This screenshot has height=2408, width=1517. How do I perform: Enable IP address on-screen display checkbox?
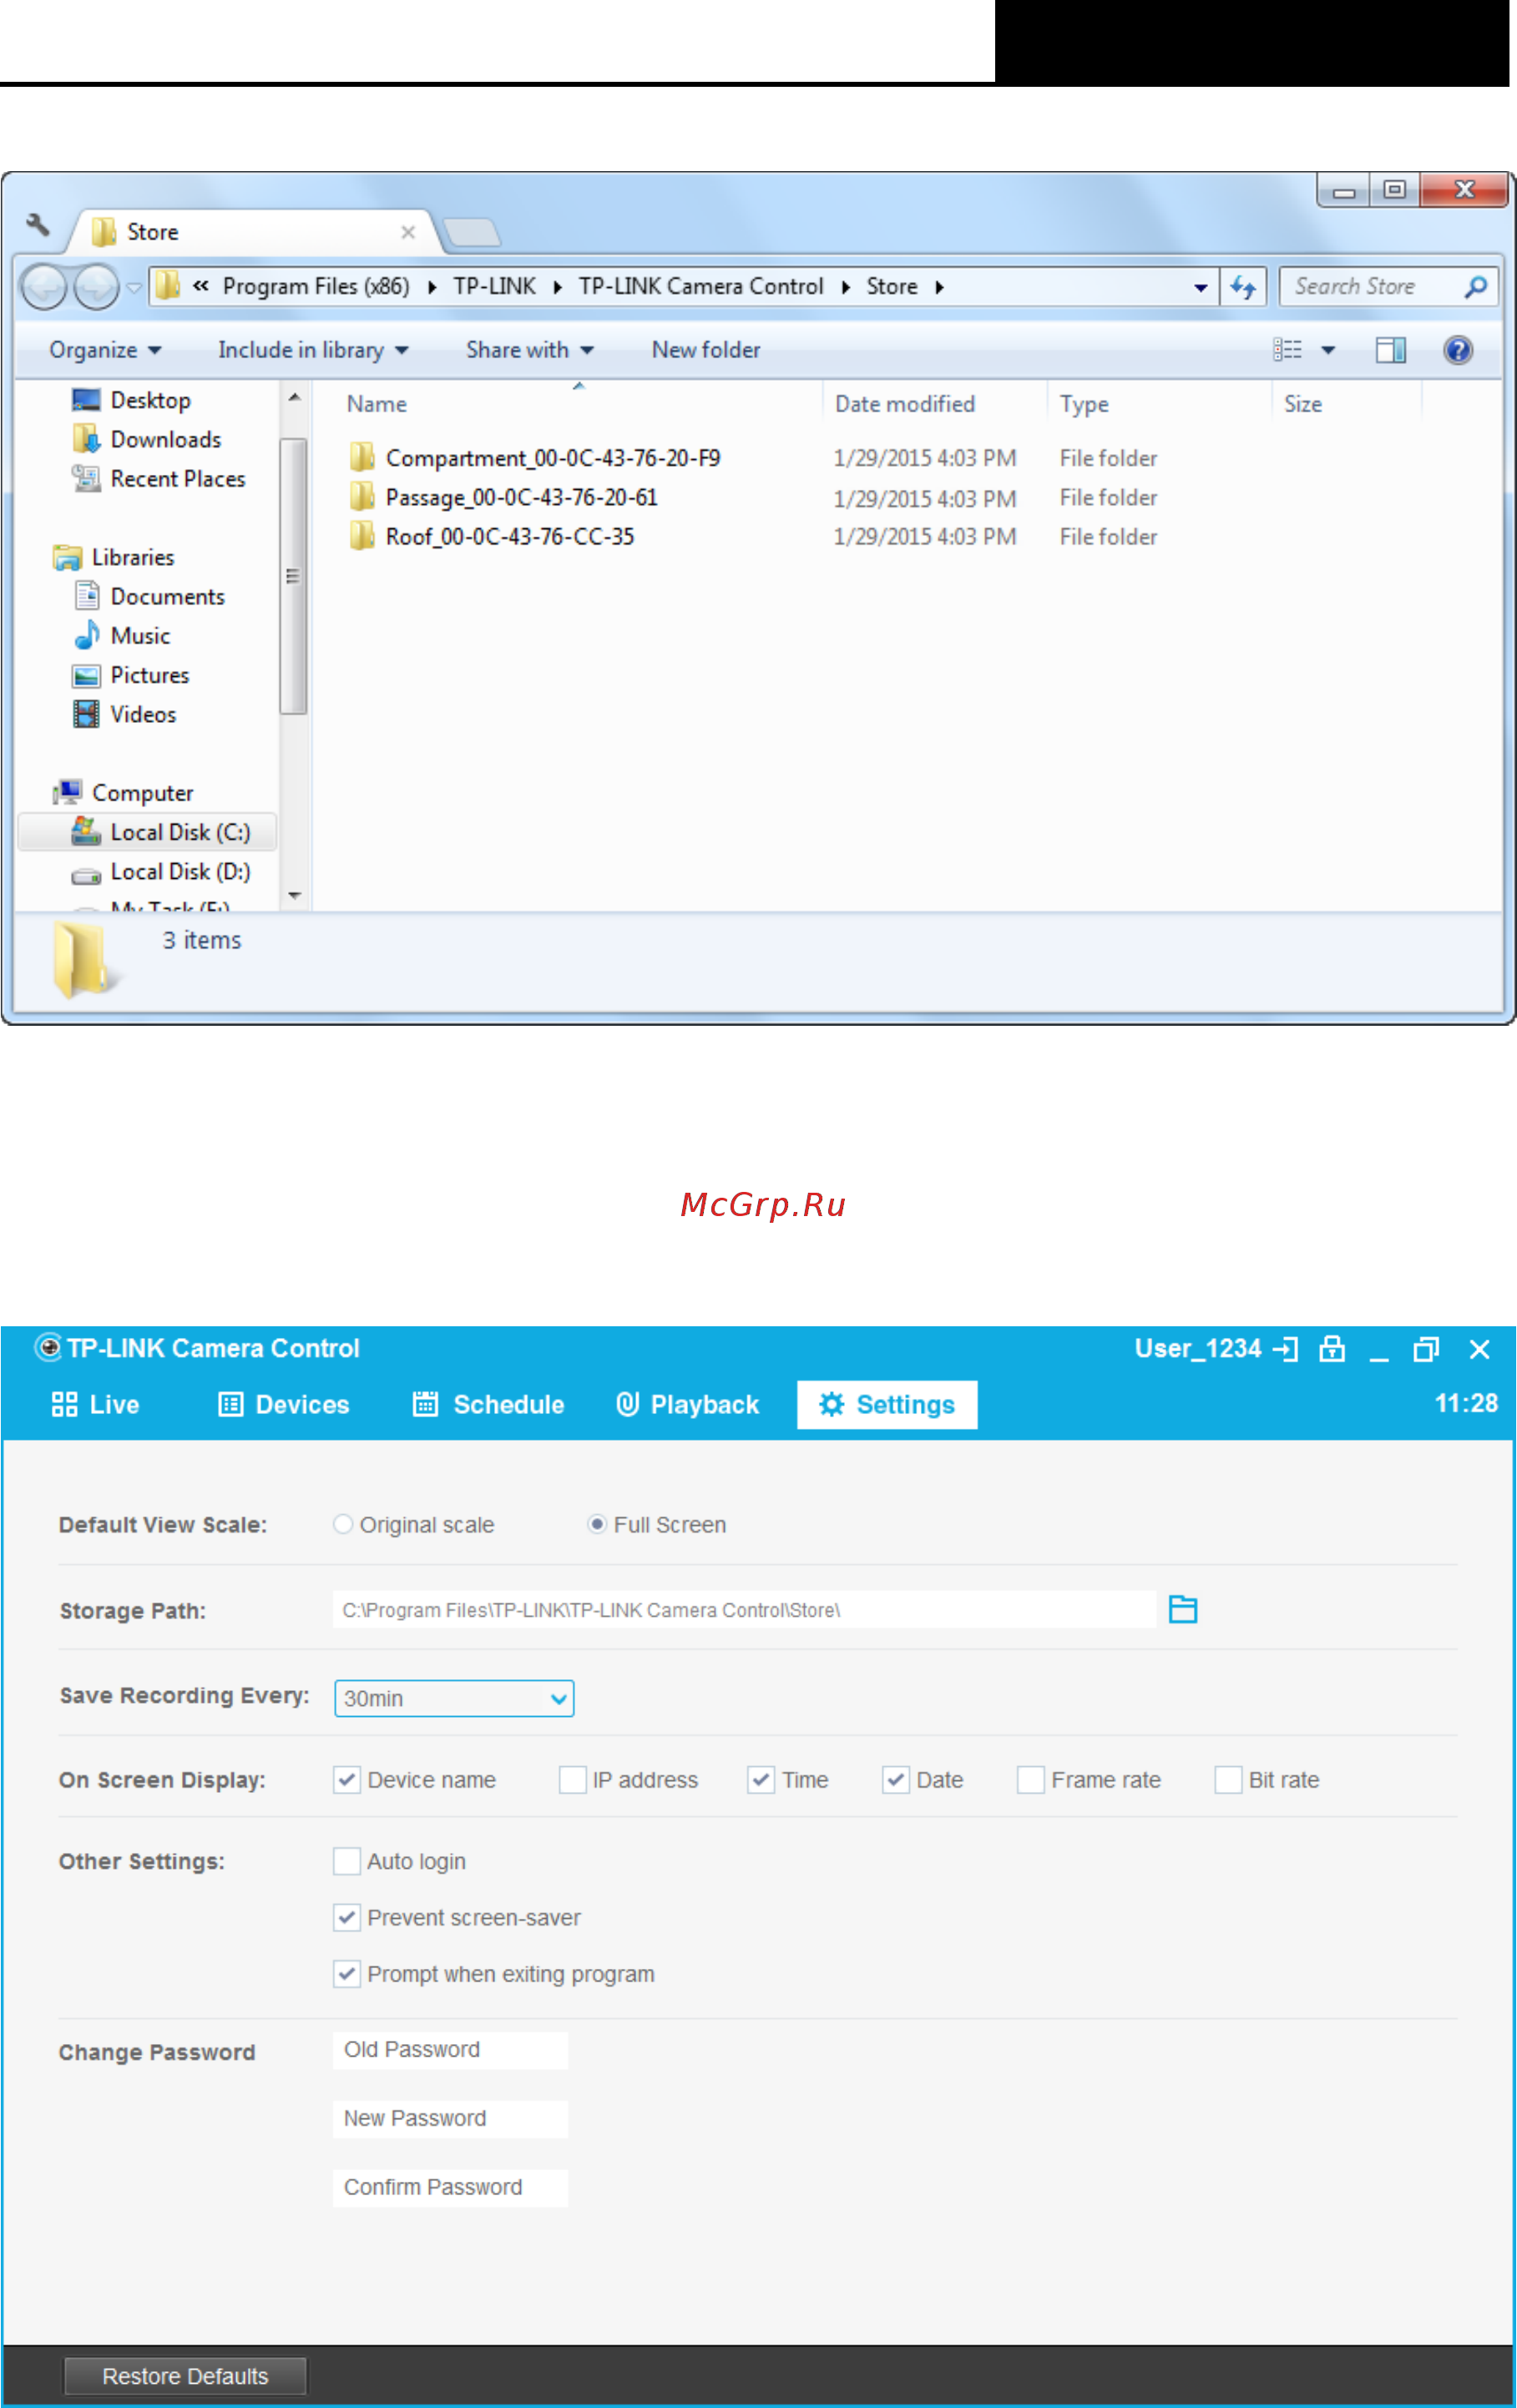click(x=572, y=1780)
